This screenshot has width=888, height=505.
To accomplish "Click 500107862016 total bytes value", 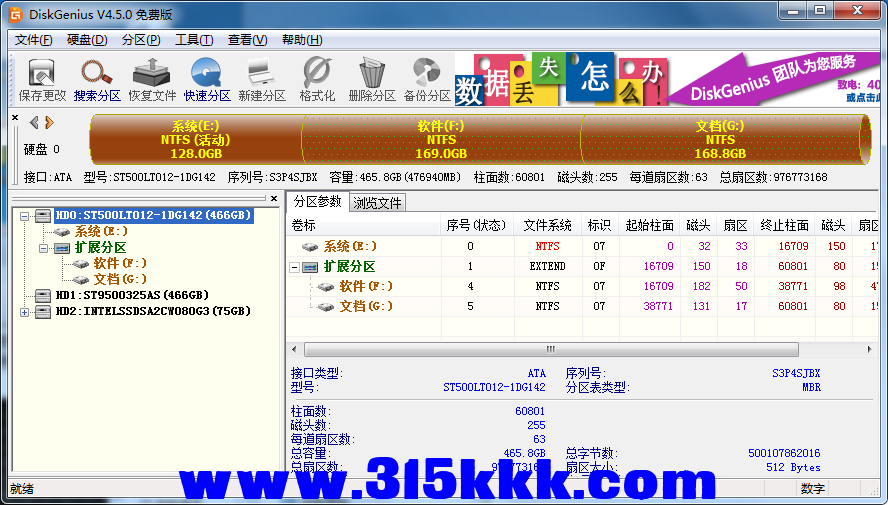I will (x=784, y=453).
